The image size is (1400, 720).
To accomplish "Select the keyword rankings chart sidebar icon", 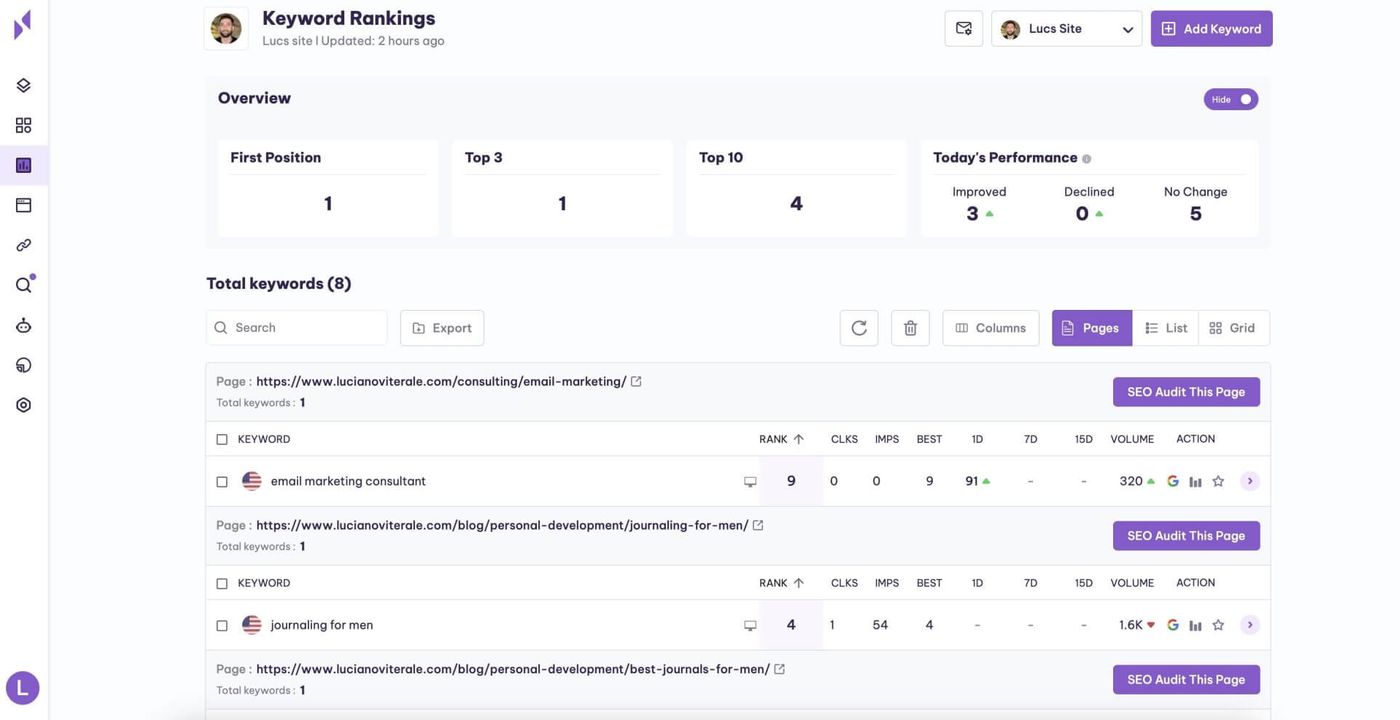I will tap(23, 166).
